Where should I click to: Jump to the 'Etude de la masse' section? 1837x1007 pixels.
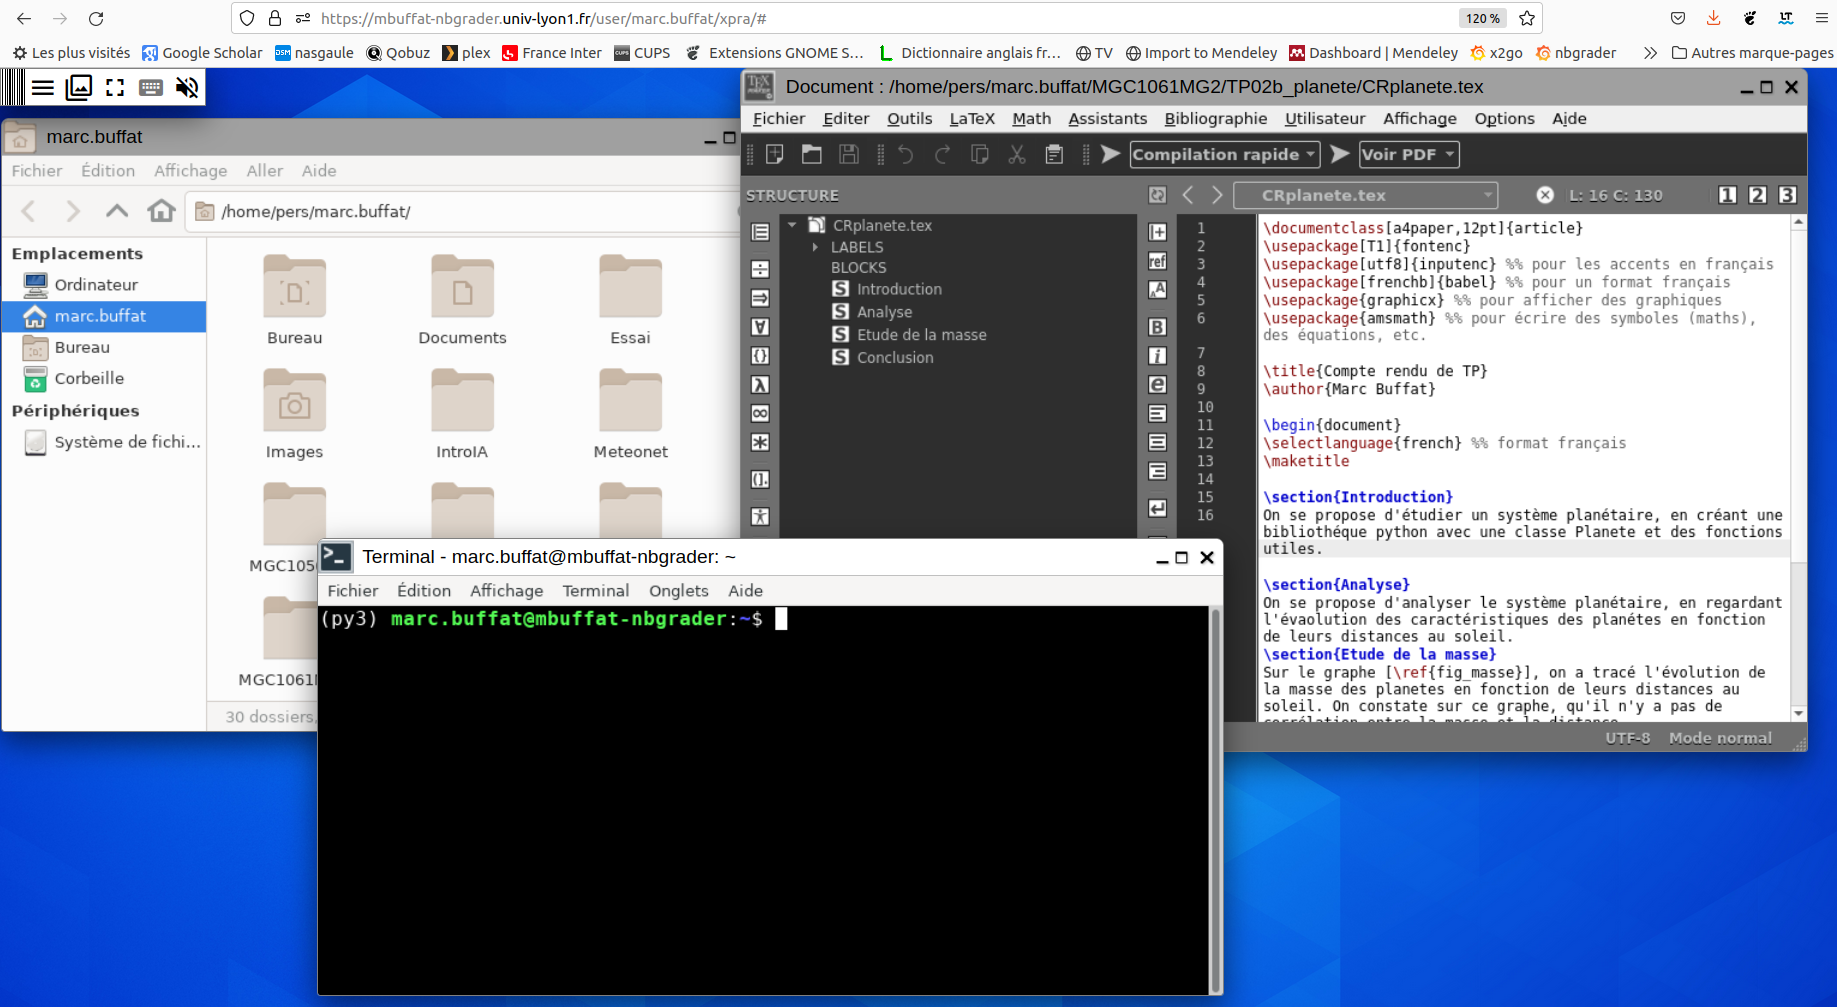(921, 335)
